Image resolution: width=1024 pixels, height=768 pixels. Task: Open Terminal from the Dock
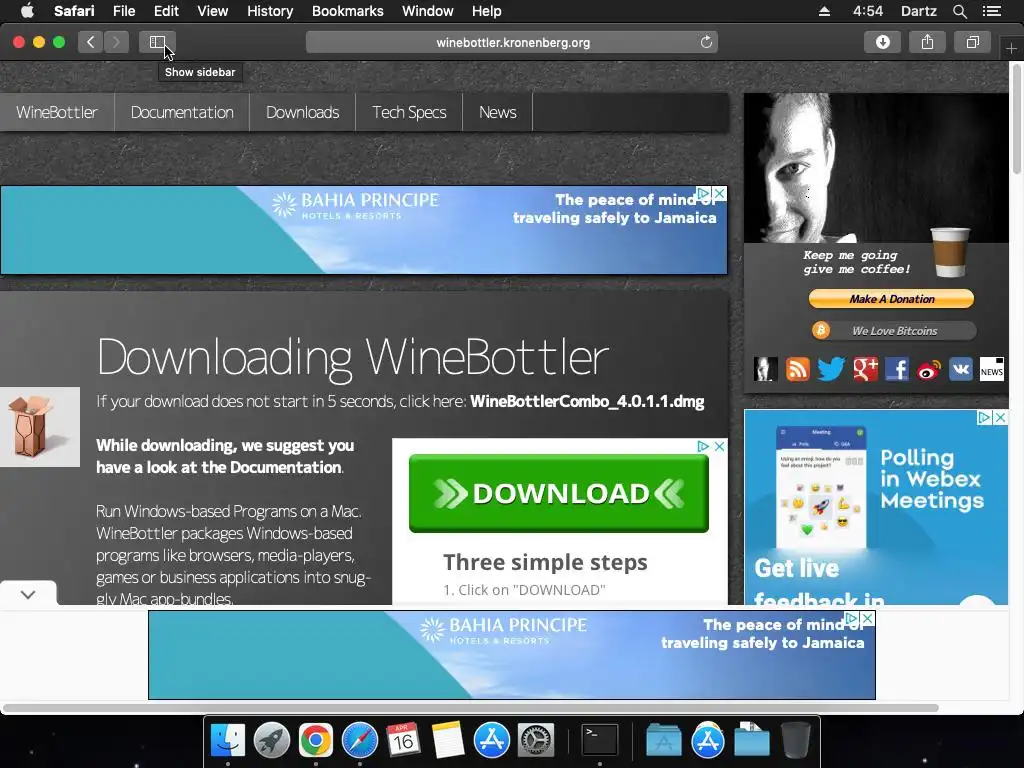[600, 740]
